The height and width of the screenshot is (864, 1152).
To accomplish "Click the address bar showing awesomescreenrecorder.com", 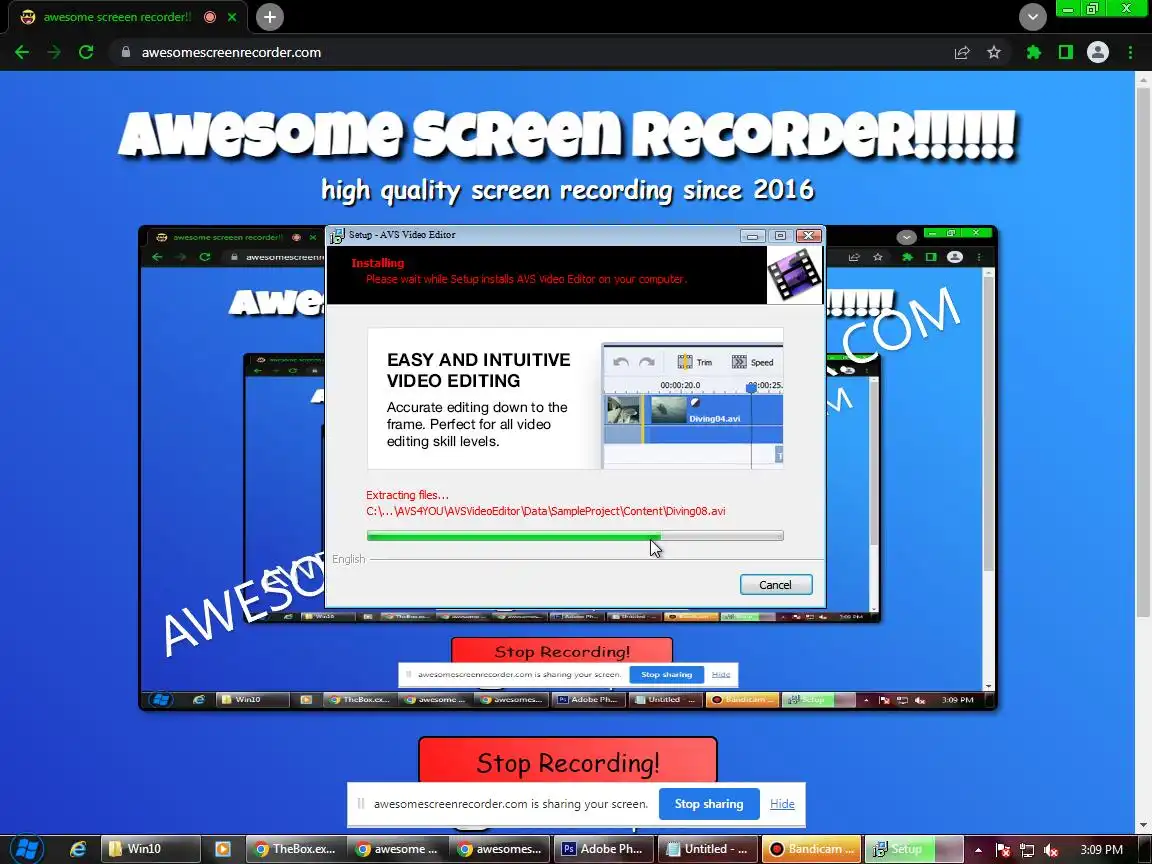I will click(529, 52).
